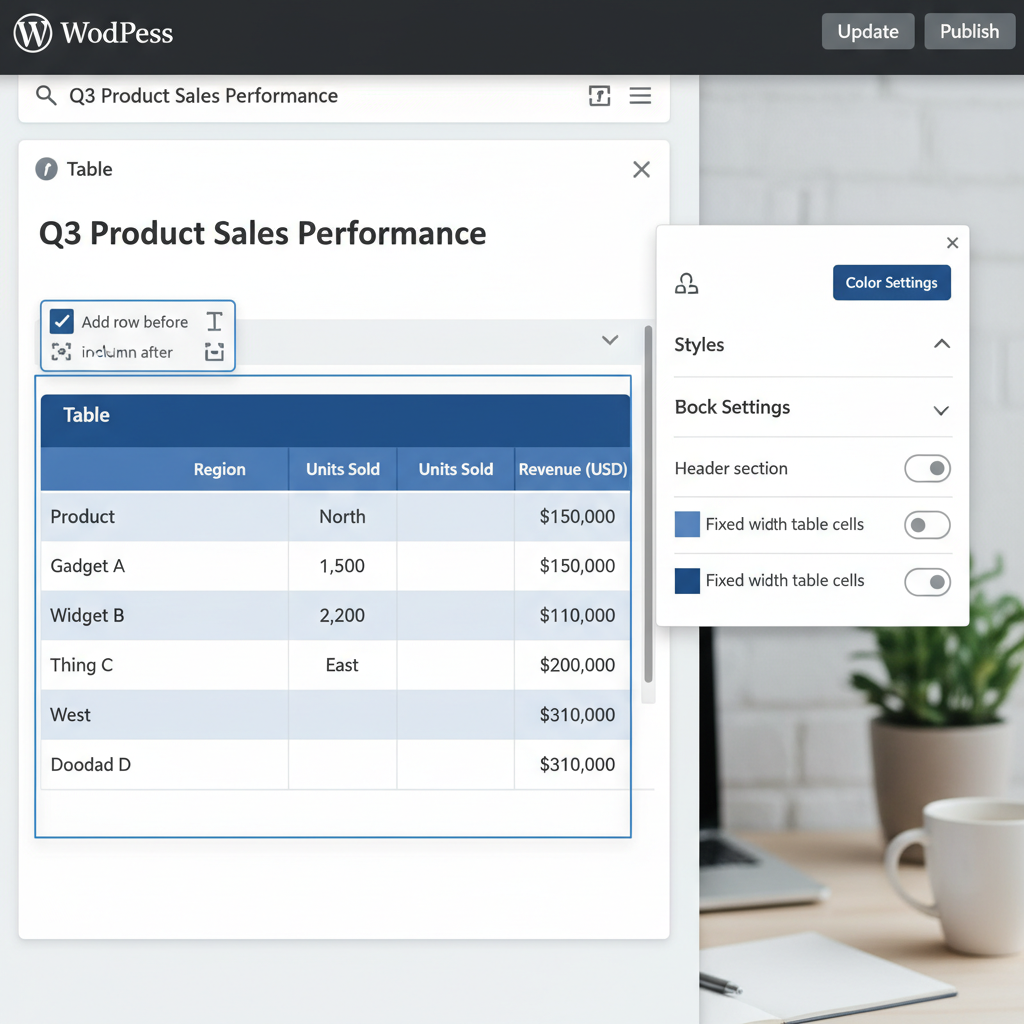This screenshot has height=1024, width=1024.
Task: Click the light blue color swatch
Action: pyautogui.click(x=686, y=524)
